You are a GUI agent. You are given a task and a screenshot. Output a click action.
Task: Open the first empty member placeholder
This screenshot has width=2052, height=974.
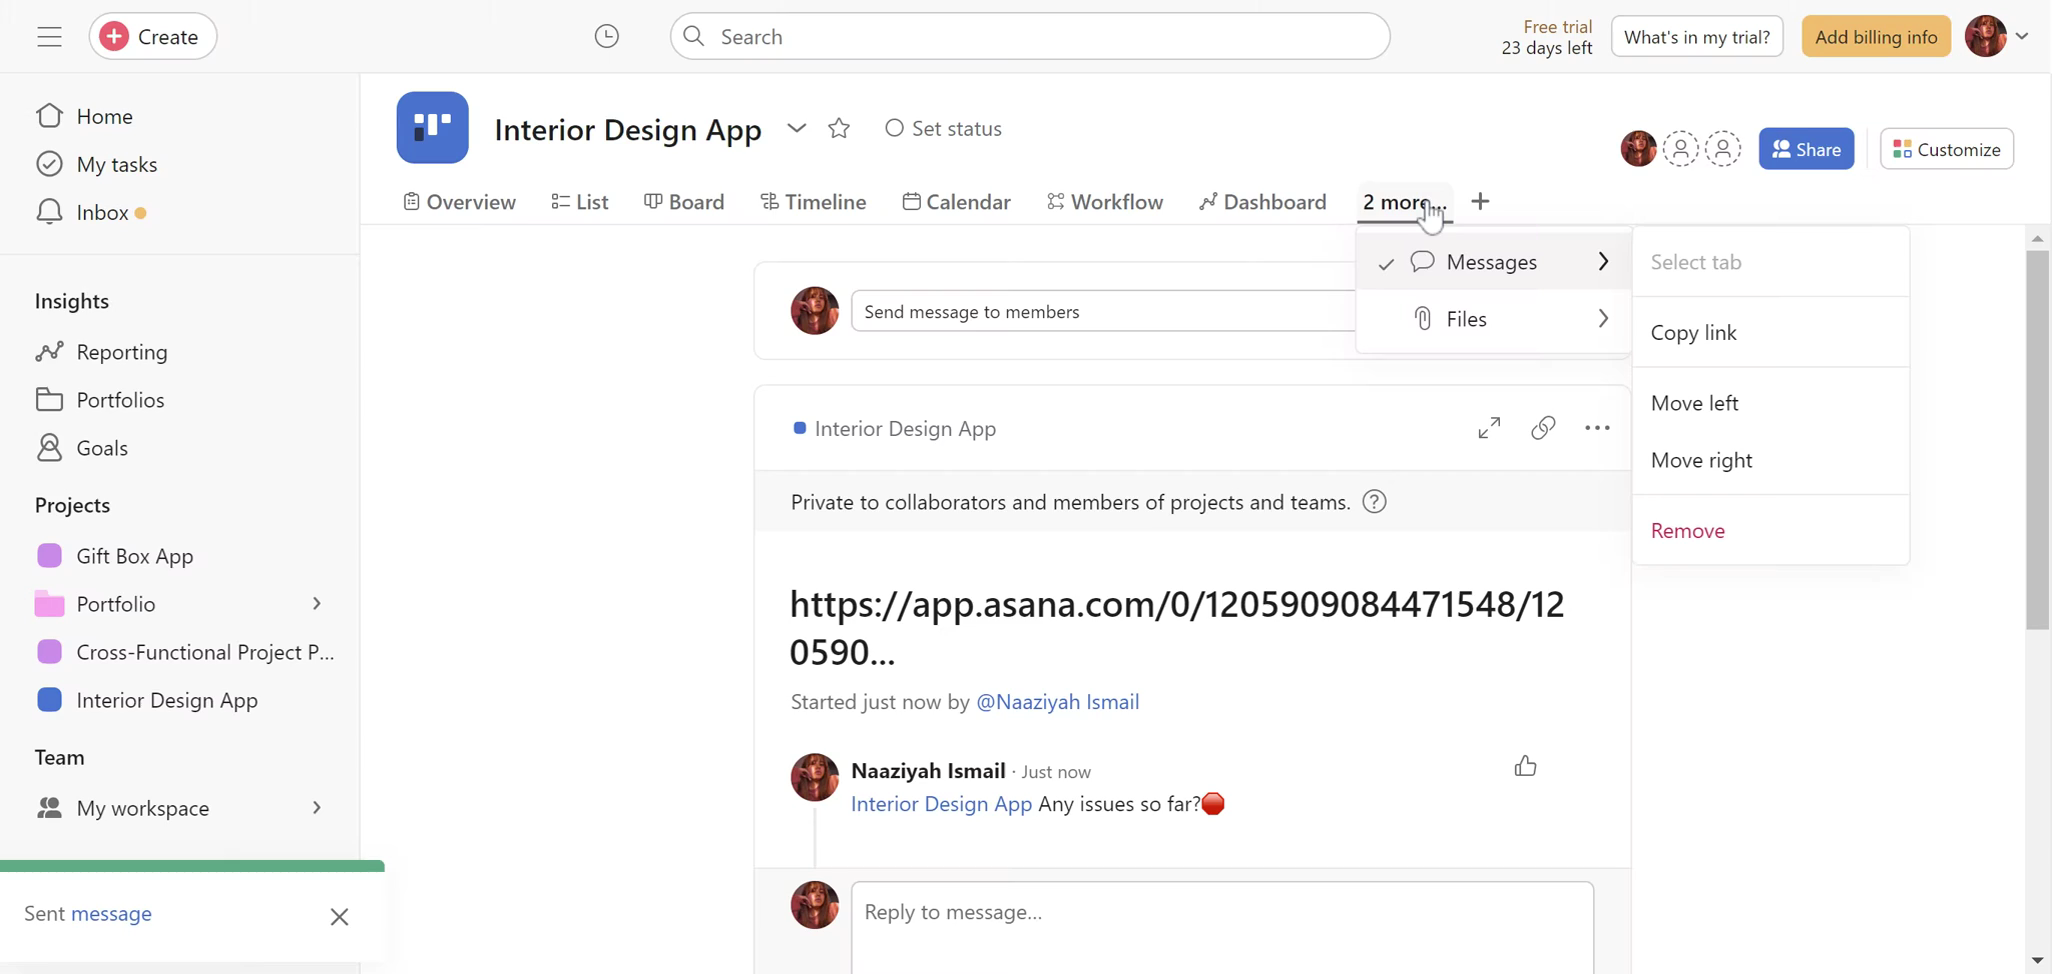(1681, 149)
